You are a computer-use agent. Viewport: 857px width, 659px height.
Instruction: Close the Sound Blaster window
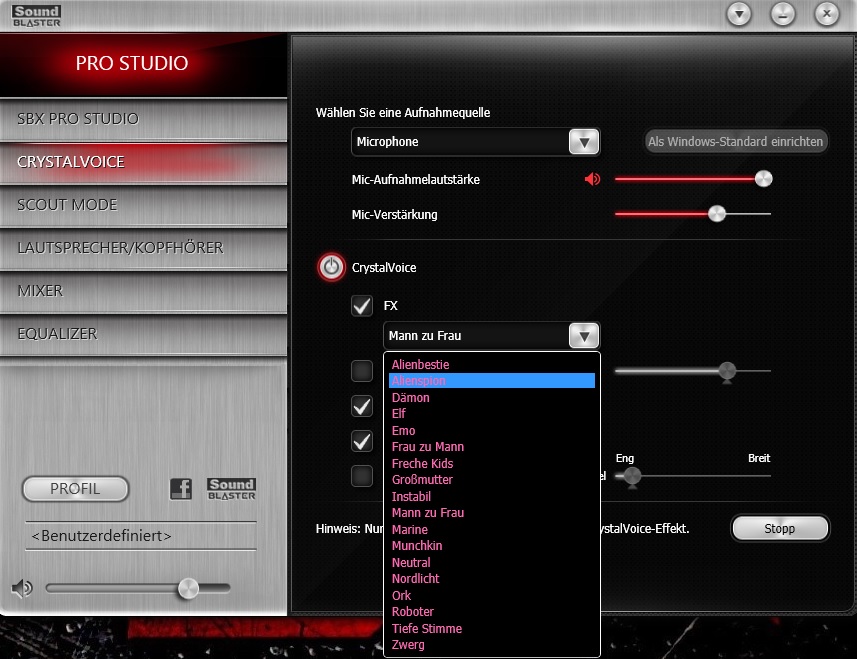826,14
